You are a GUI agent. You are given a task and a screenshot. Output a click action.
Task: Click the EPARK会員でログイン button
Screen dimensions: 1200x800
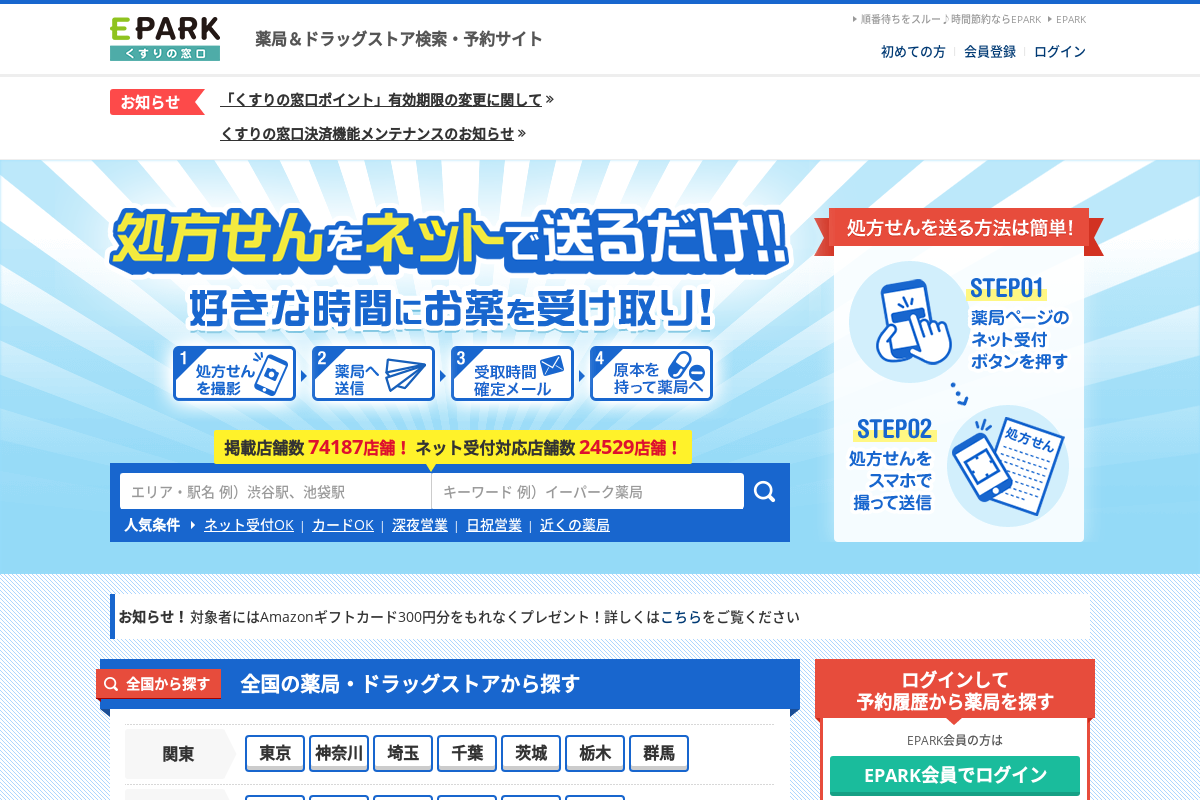(x=955, y=775)
